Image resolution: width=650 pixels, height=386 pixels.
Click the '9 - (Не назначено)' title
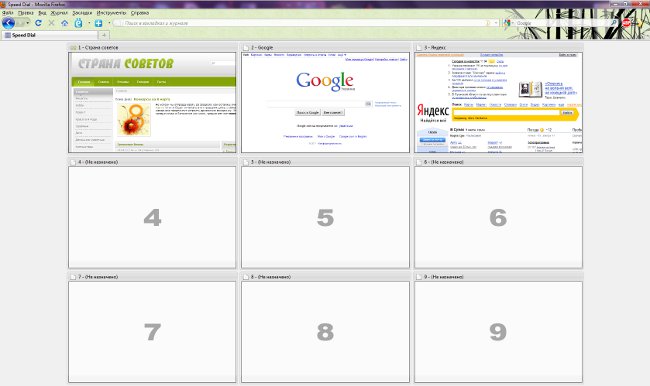click(444, 277)
